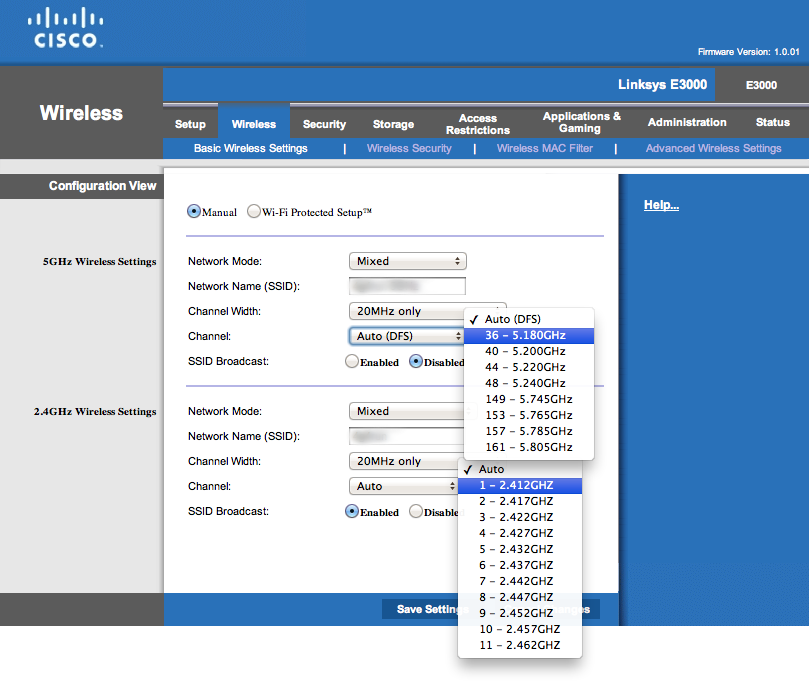Viewport: 810px width, 697px height.
Task: Choose channel 8 - 2.447GHZ
Action: coord(520,597)
